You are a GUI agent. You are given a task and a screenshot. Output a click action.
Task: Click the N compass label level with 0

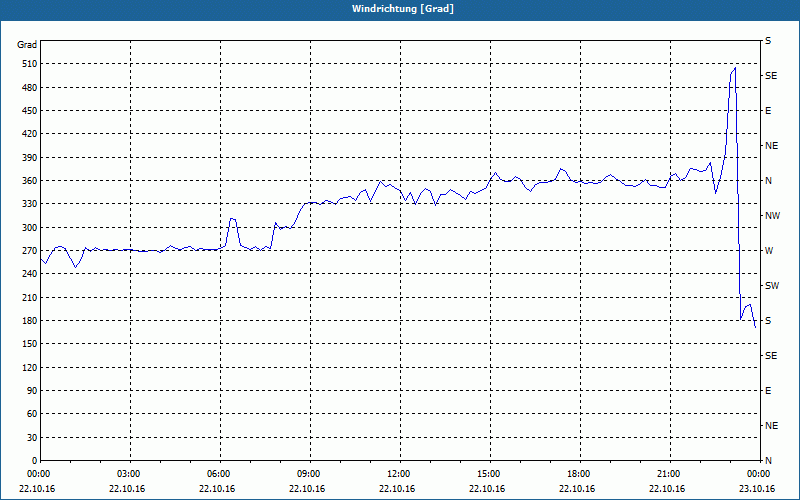768,461
